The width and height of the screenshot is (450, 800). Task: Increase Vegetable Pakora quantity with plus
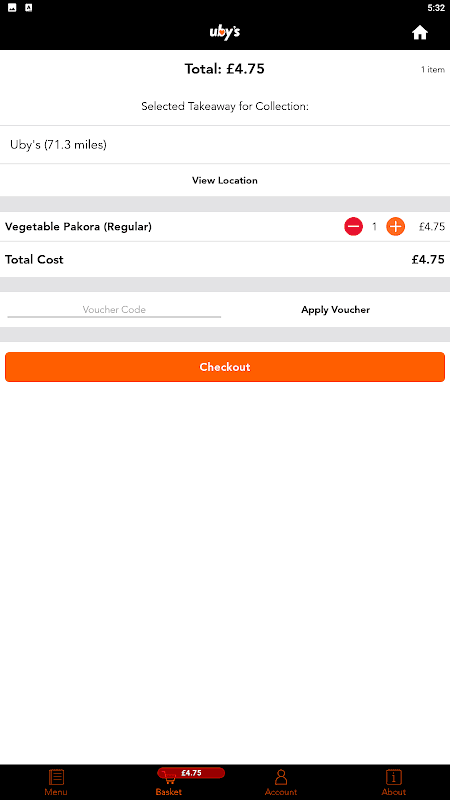click(x=395, y=227)
